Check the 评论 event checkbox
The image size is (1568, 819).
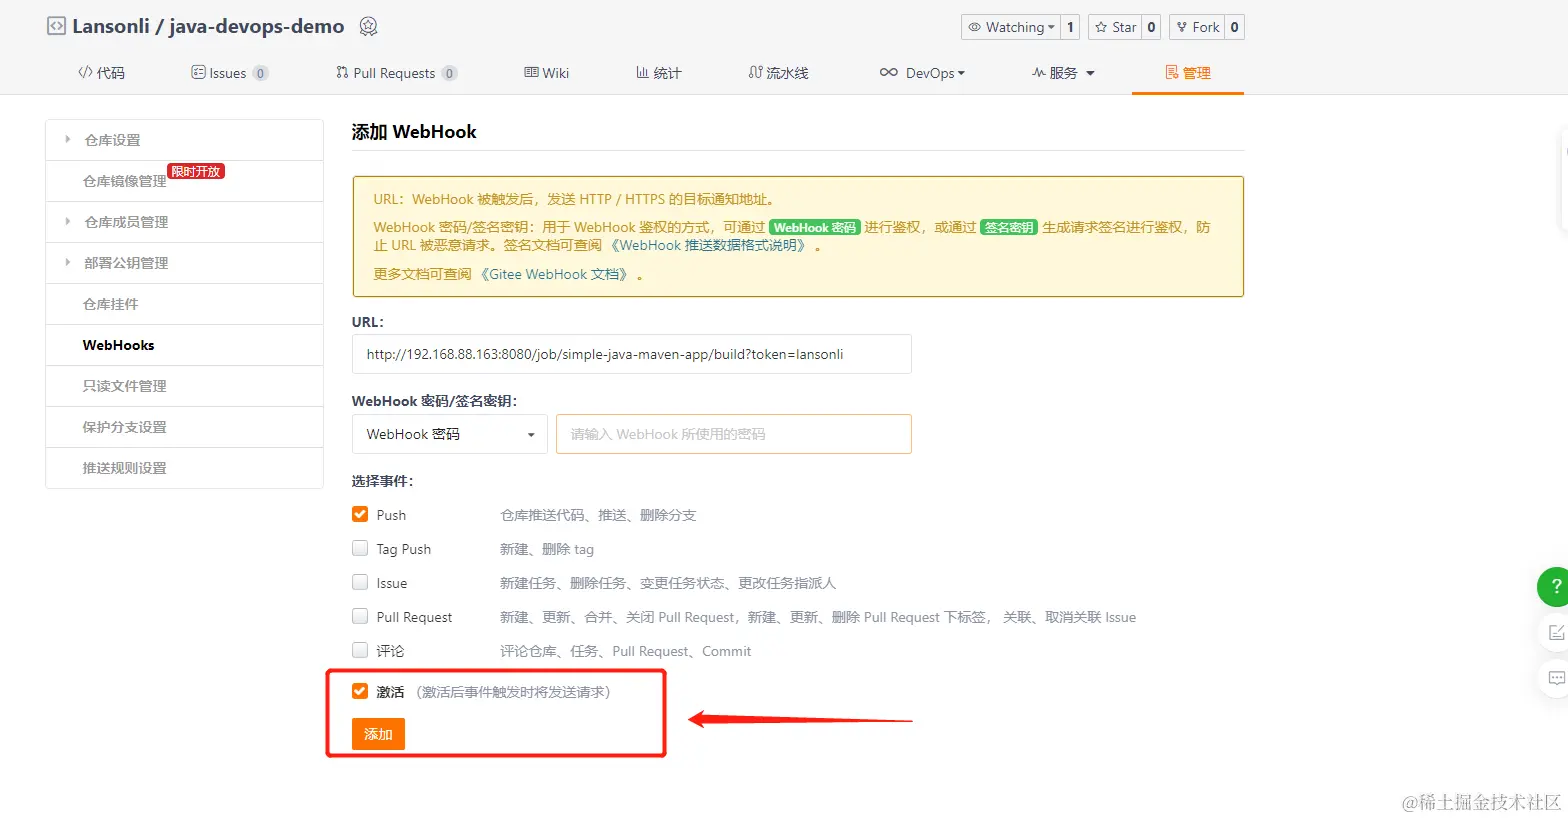[360, 650]
